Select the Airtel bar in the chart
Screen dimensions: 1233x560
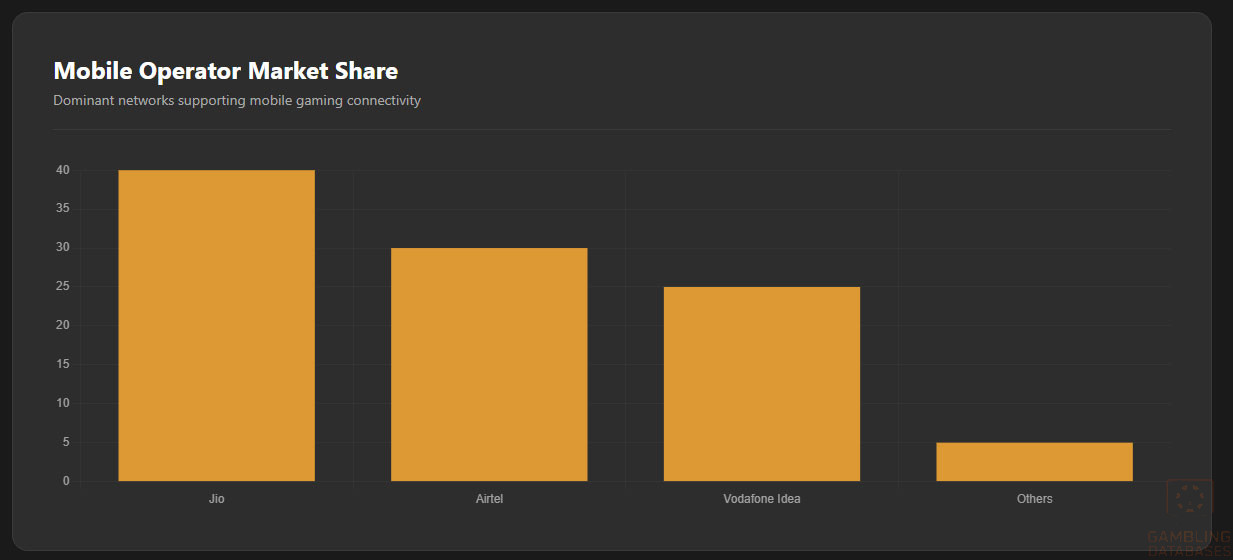click(x=489, y=365)
